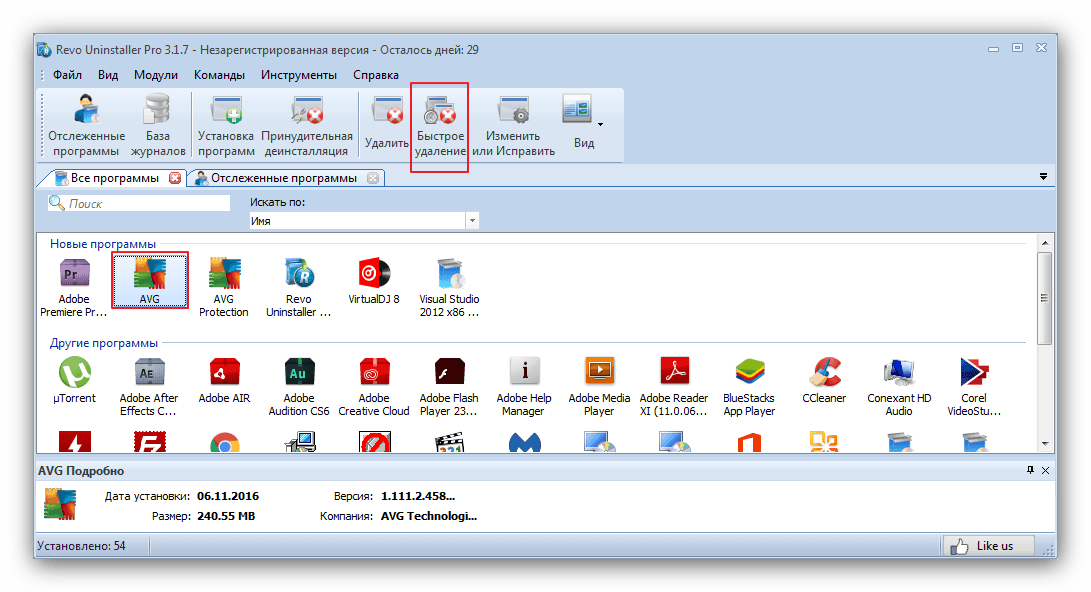
Task: Click Установлено: 54 in status bar
Action: 81,546
